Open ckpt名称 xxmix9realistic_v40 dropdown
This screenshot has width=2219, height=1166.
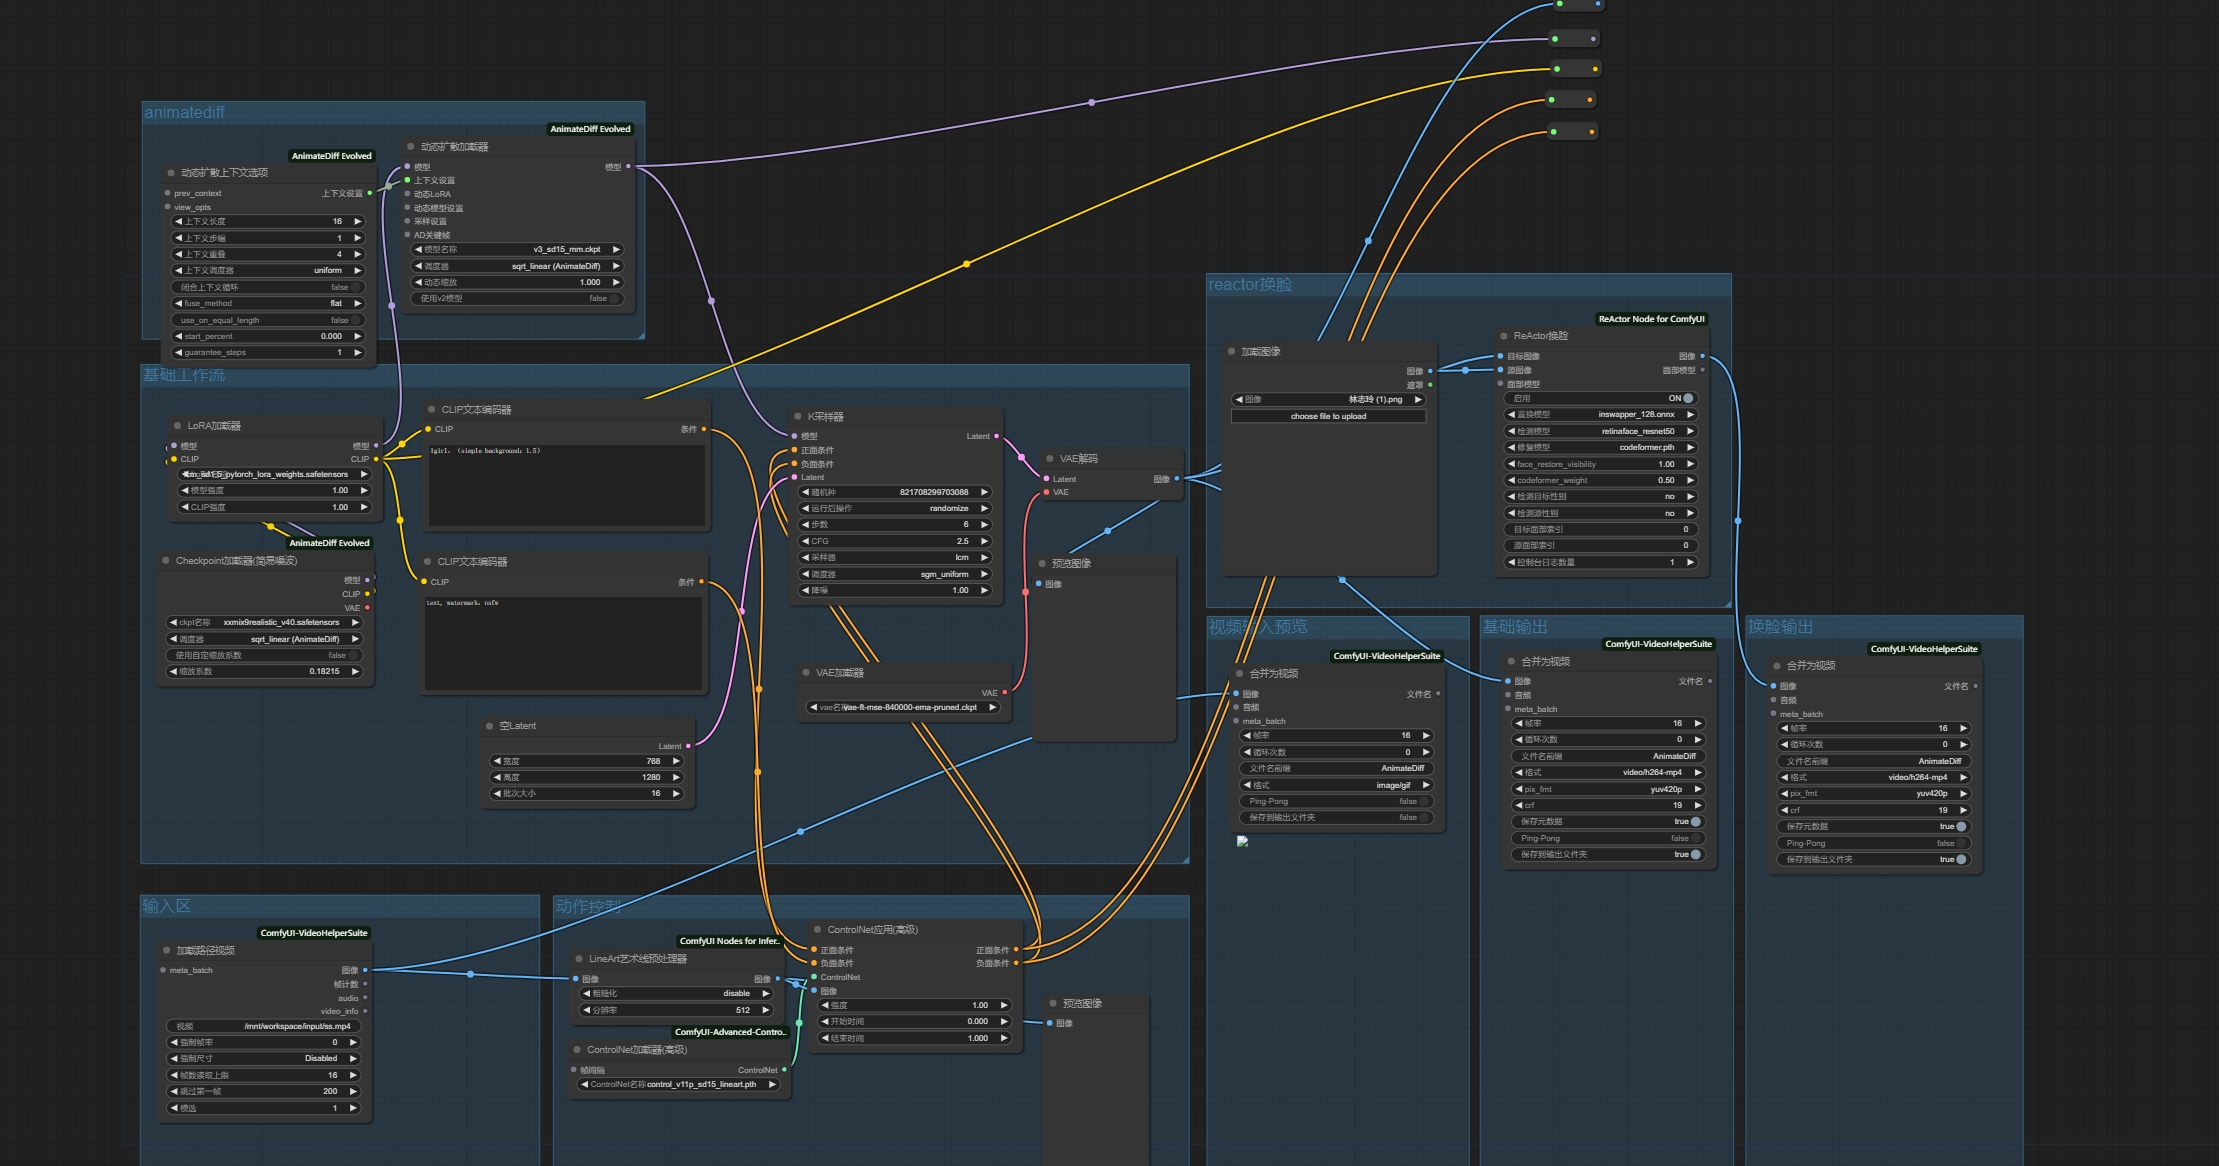tap(264, 623)
